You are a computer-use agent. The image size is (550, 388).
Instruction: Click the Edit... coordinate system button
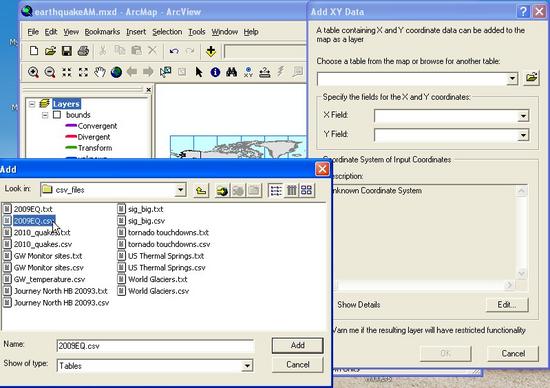point(507,305)
